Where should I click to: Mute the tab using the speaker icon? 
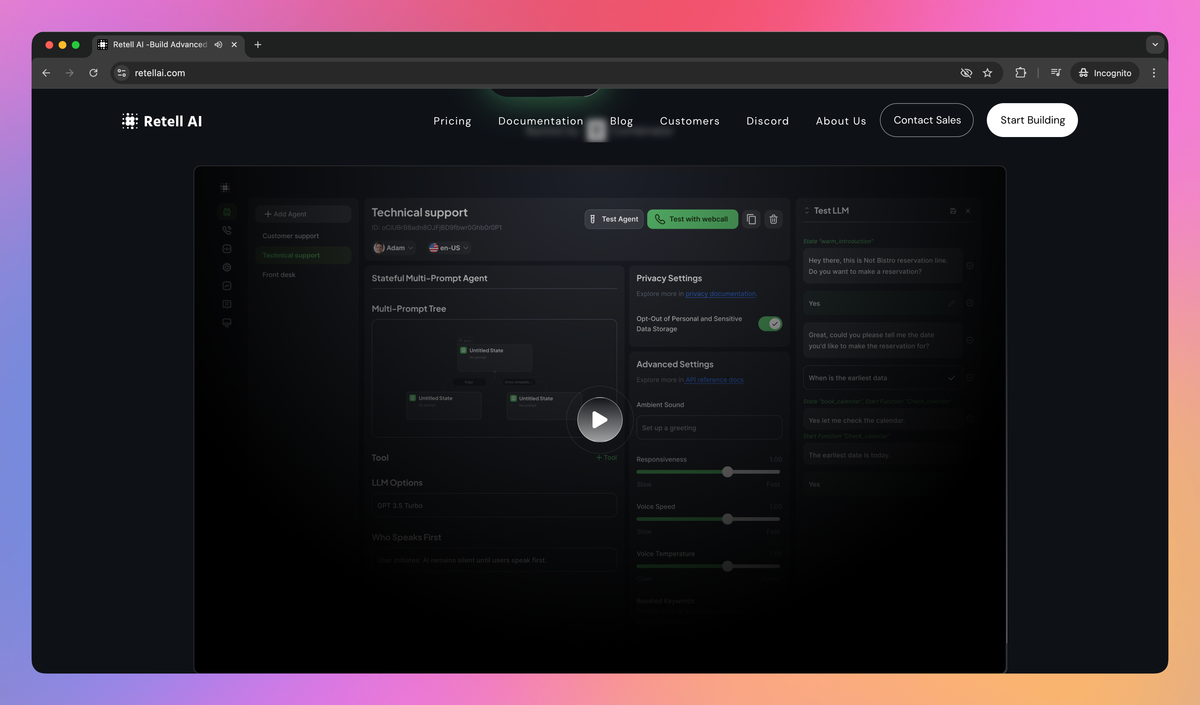218,45
